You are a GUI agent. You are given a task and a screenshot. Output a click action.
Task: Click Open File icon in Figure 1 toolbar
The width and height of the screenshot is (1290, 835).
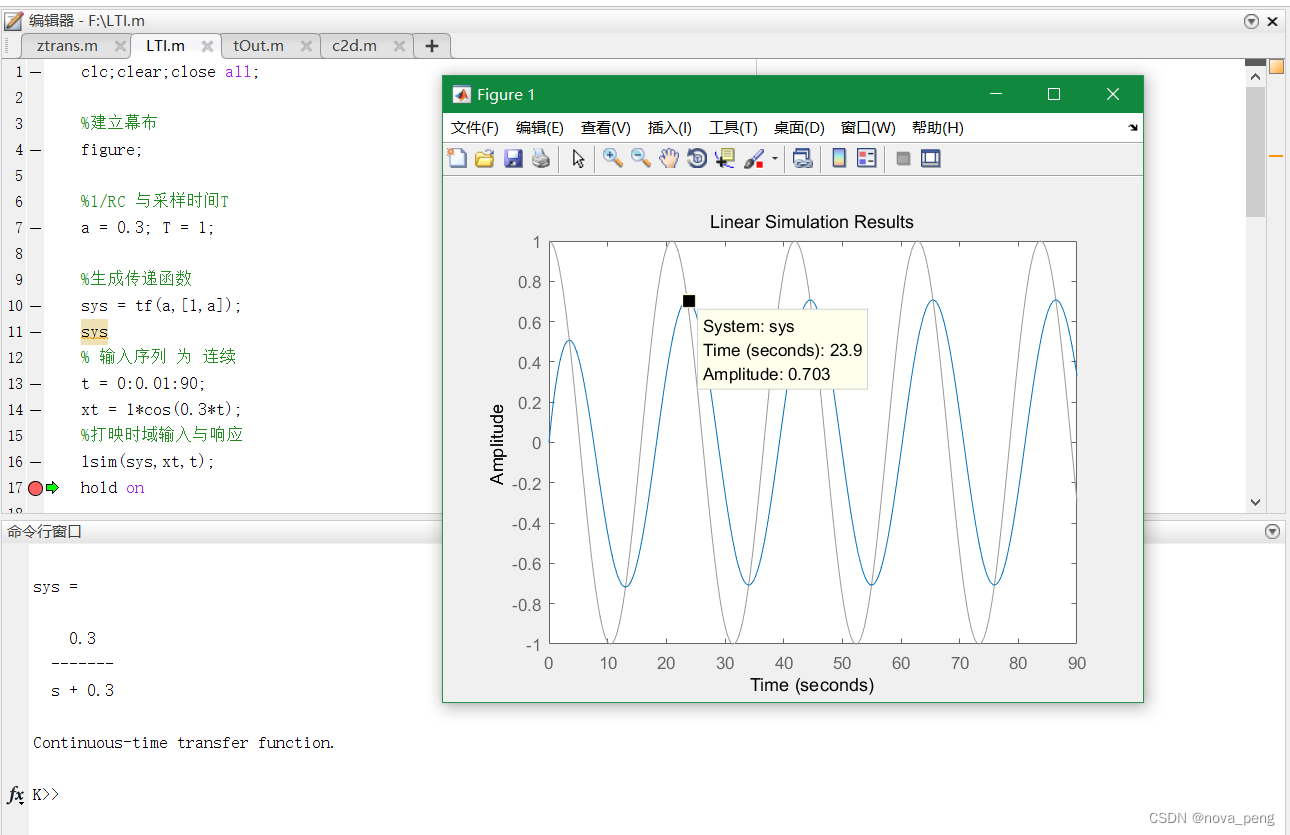[x=485, y=158]
